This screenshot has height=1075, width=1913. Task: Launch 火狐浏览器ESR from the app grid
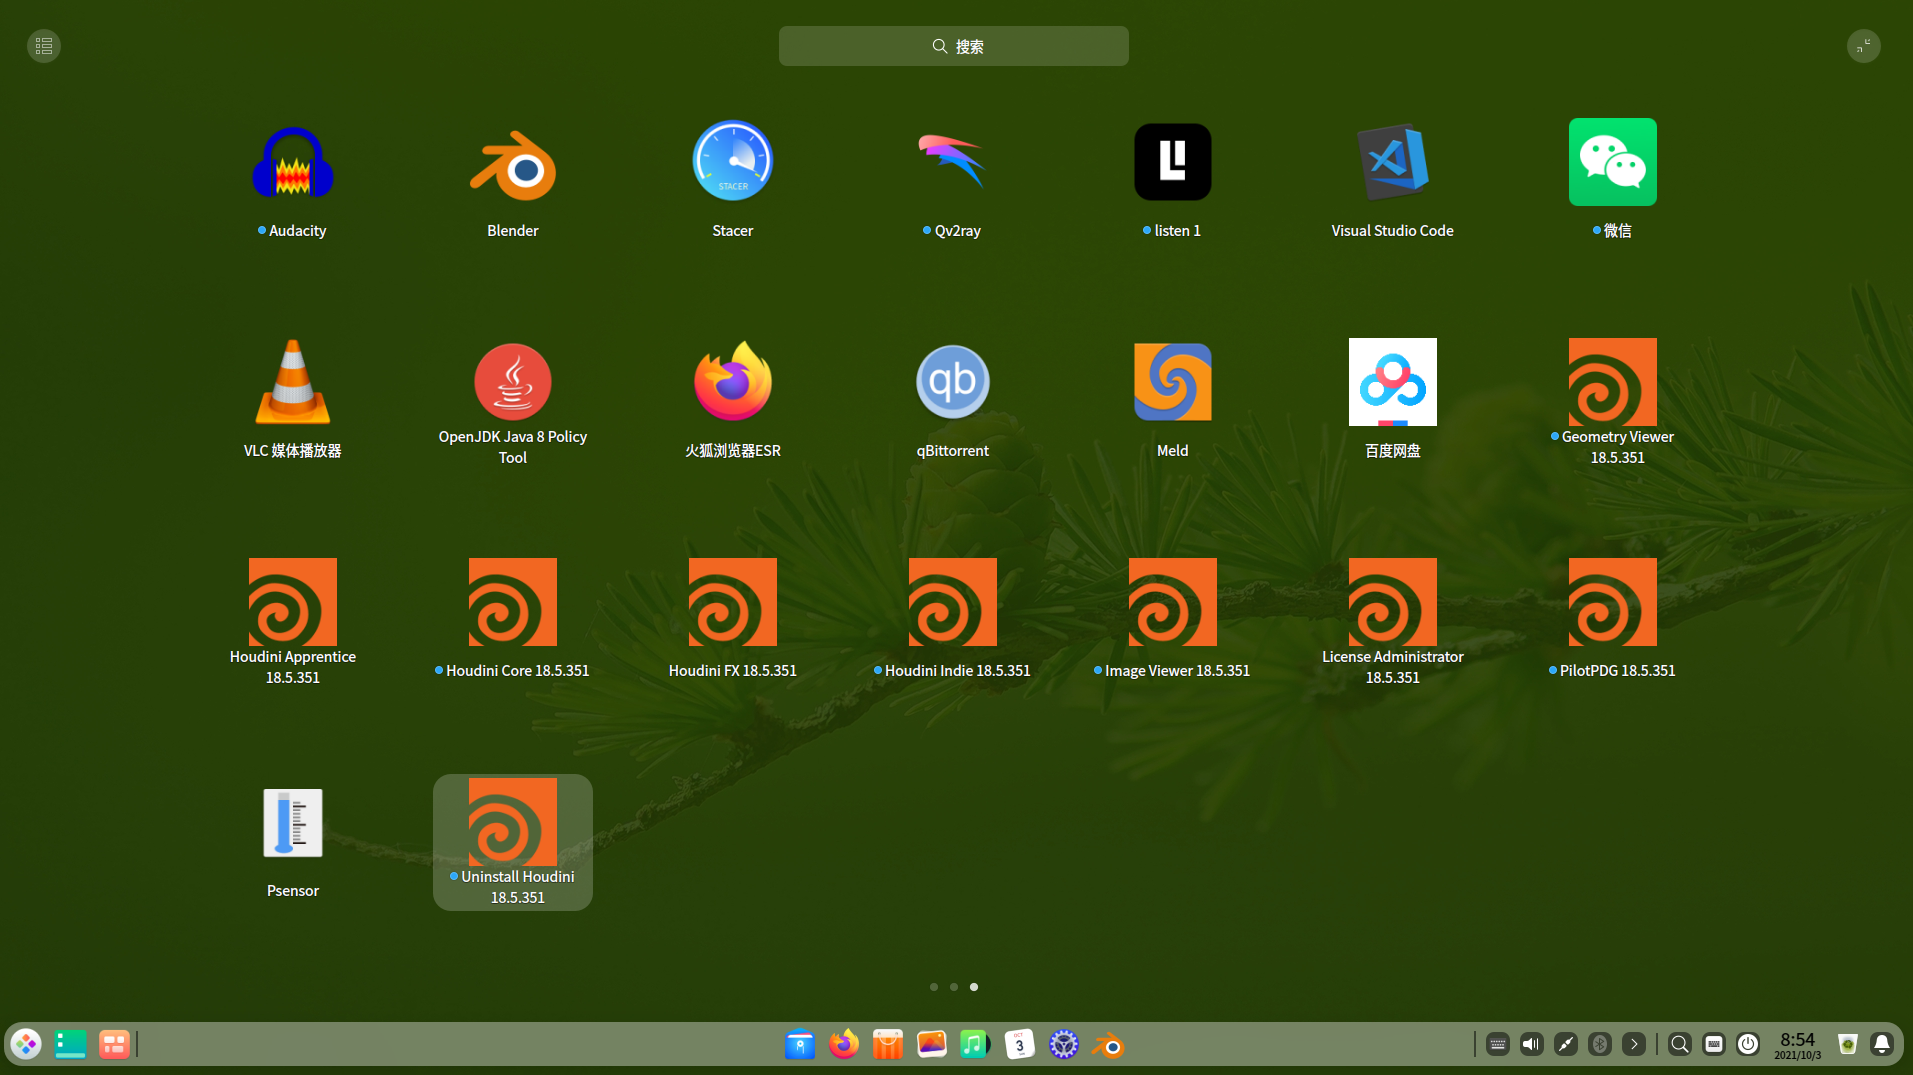point(732,382)
